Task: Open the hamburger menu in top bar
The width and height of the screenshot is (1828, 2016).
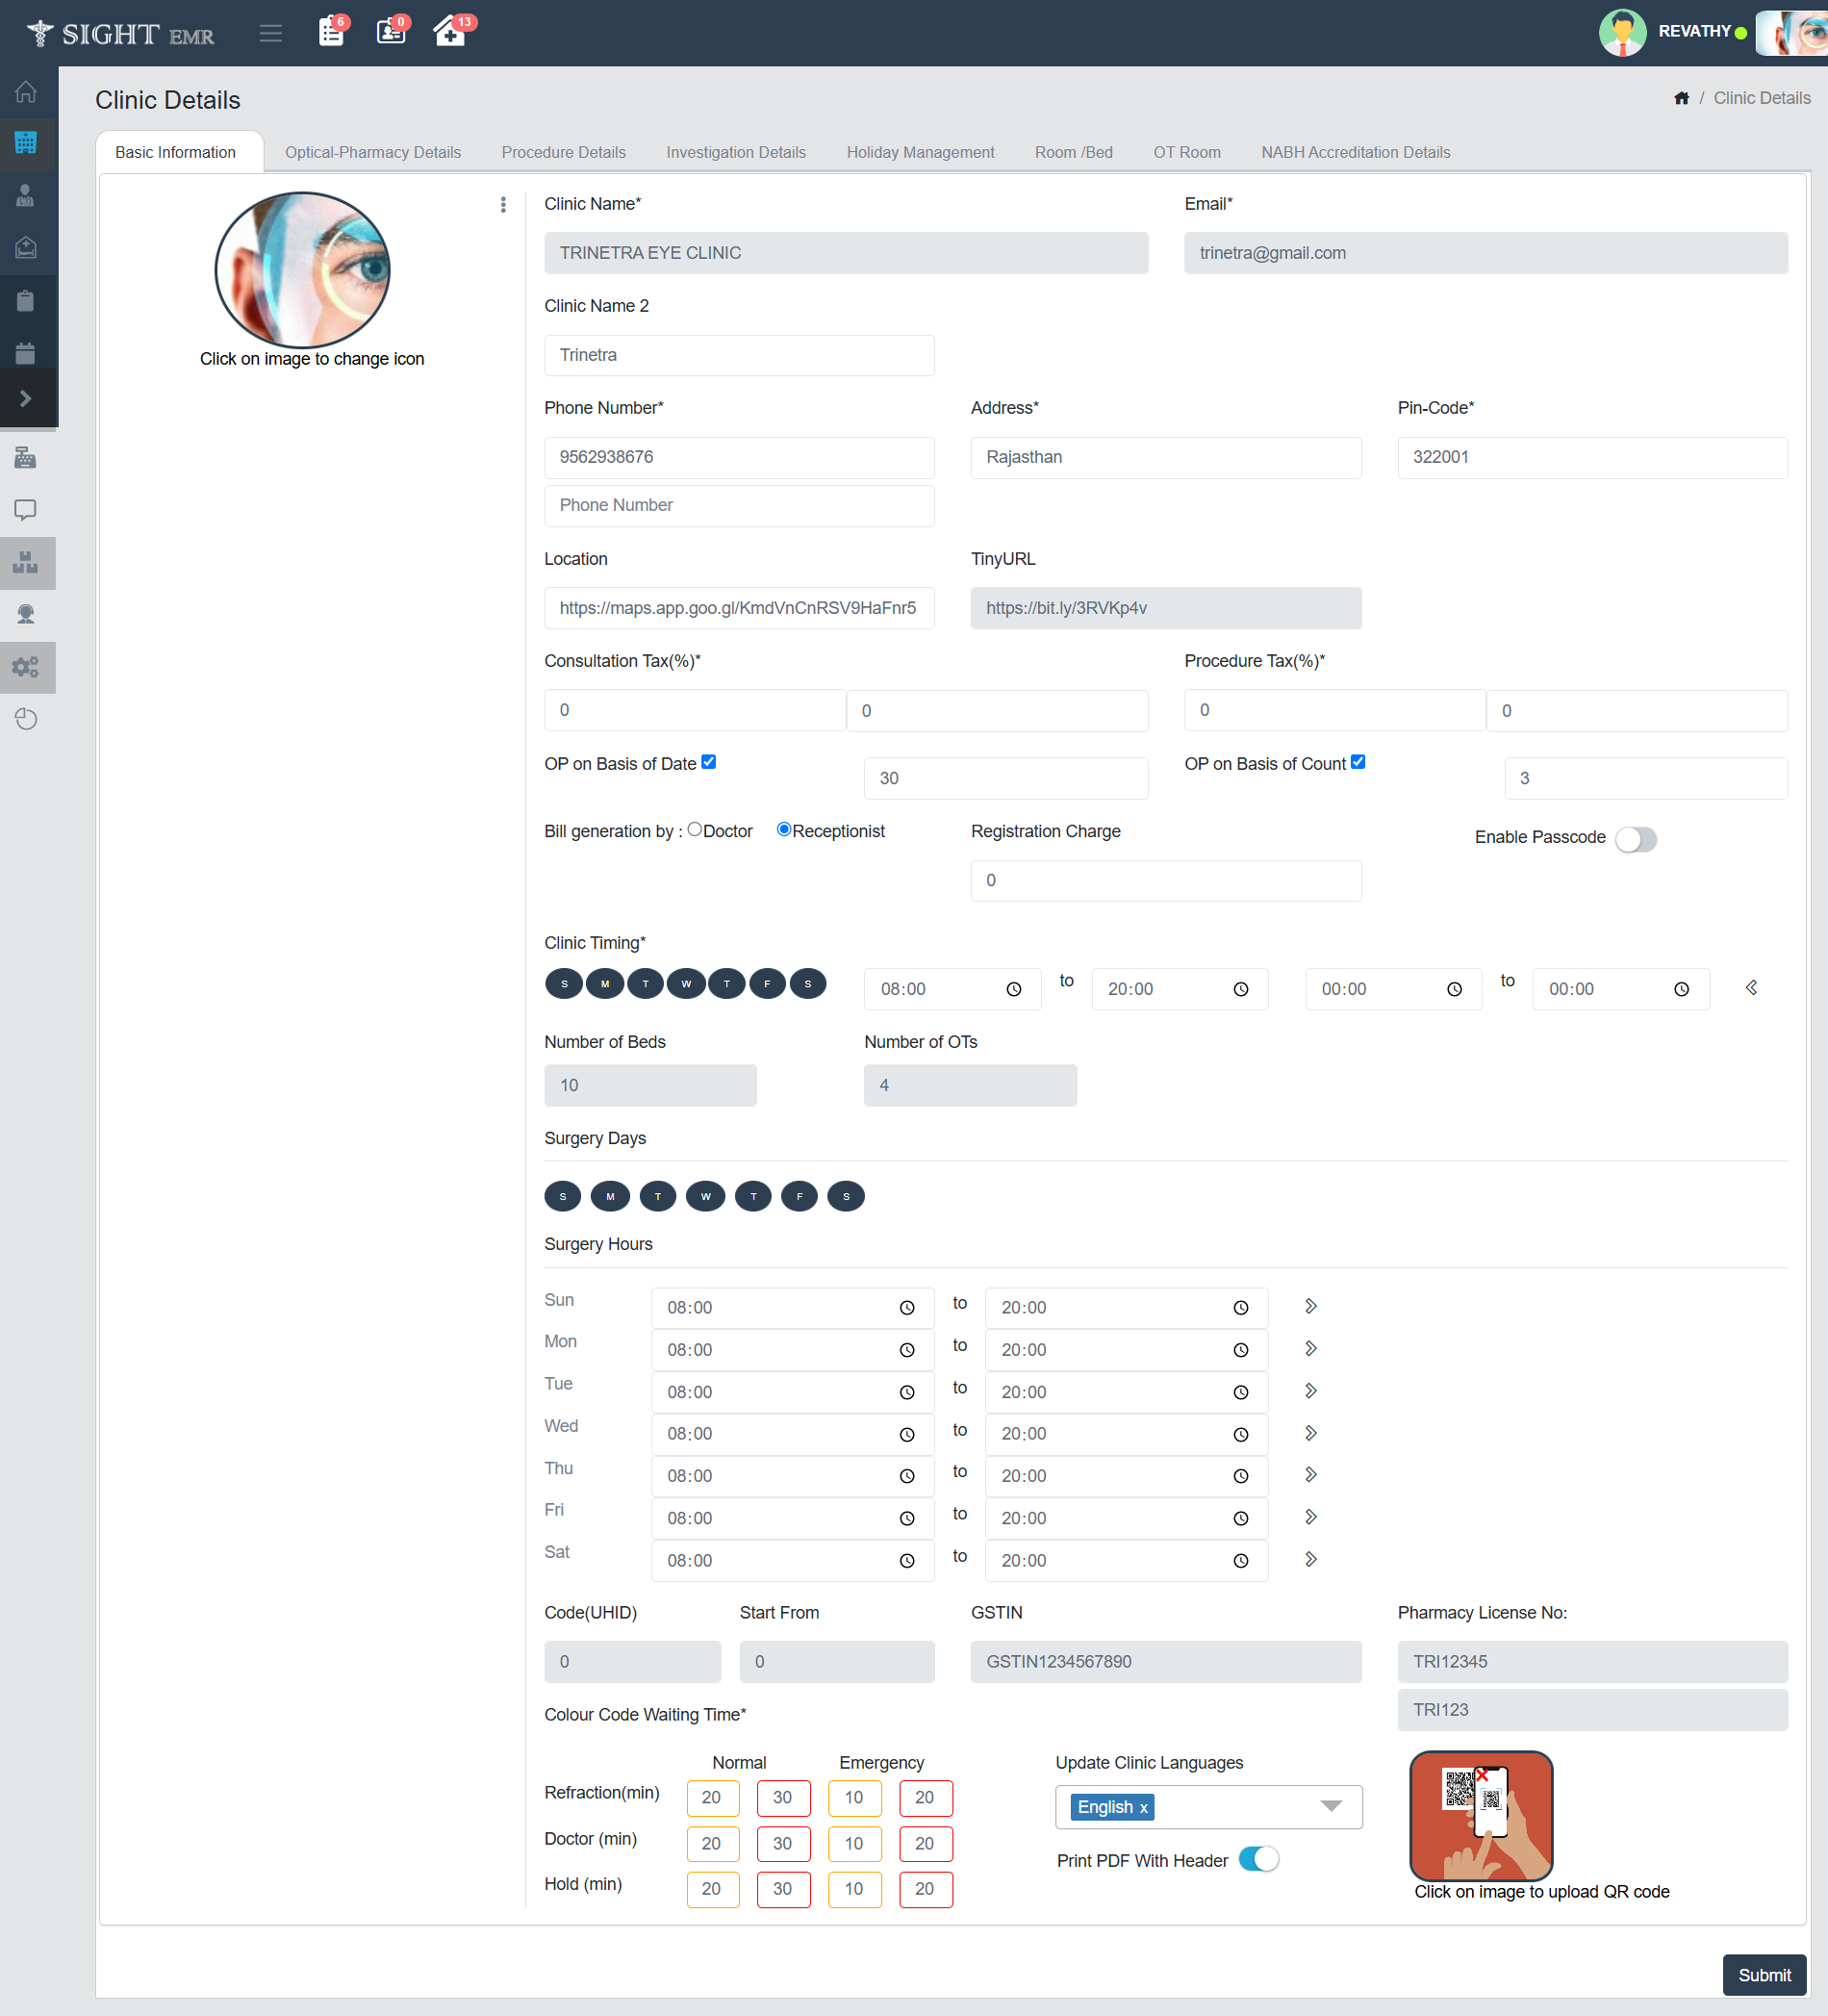Action: 270,33
